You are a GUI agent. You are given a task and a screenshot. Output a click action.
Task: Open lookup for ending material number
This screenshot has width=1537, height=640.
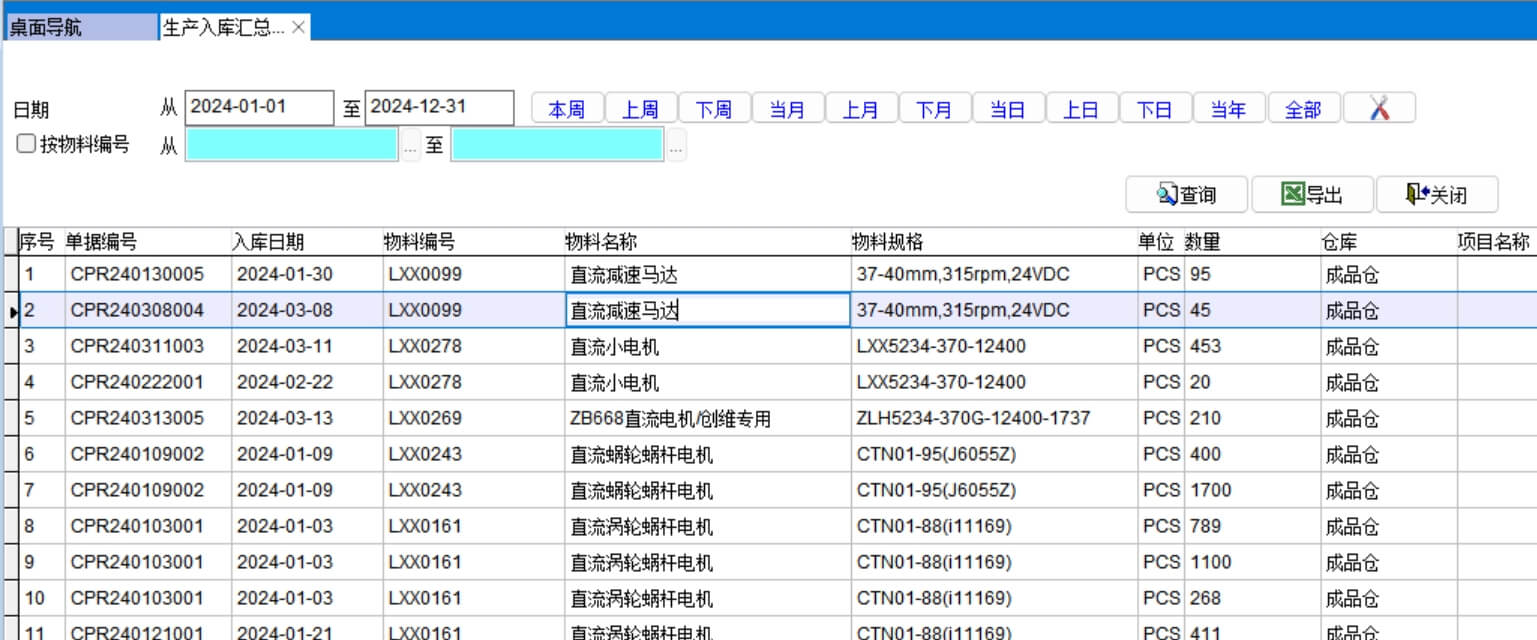[x=676, y=146]
